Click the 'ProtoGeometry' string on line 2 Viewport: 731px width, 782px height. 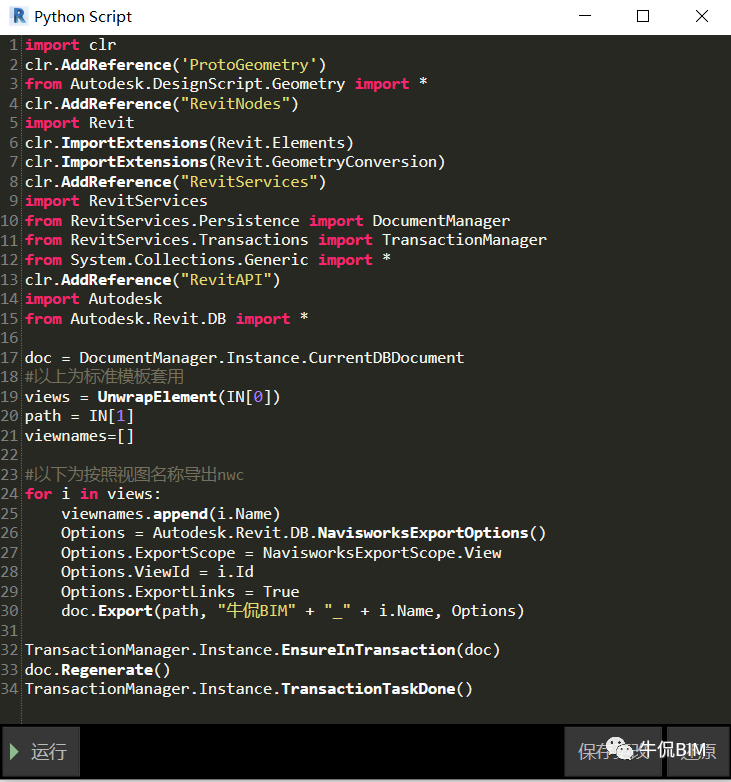pos(249,65)
